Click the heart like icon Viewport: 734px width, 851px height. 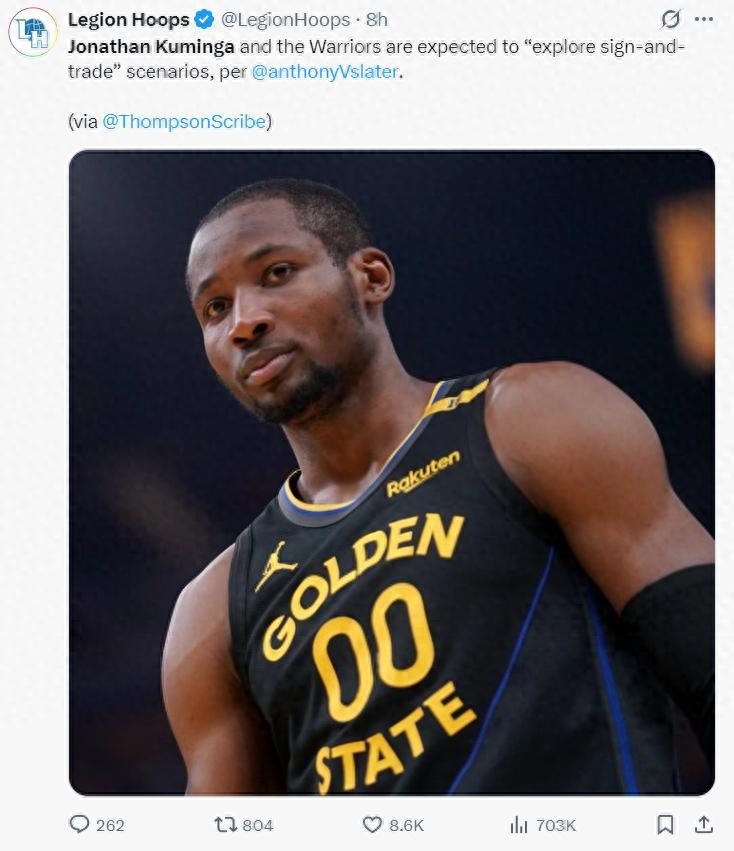(372, 824)
